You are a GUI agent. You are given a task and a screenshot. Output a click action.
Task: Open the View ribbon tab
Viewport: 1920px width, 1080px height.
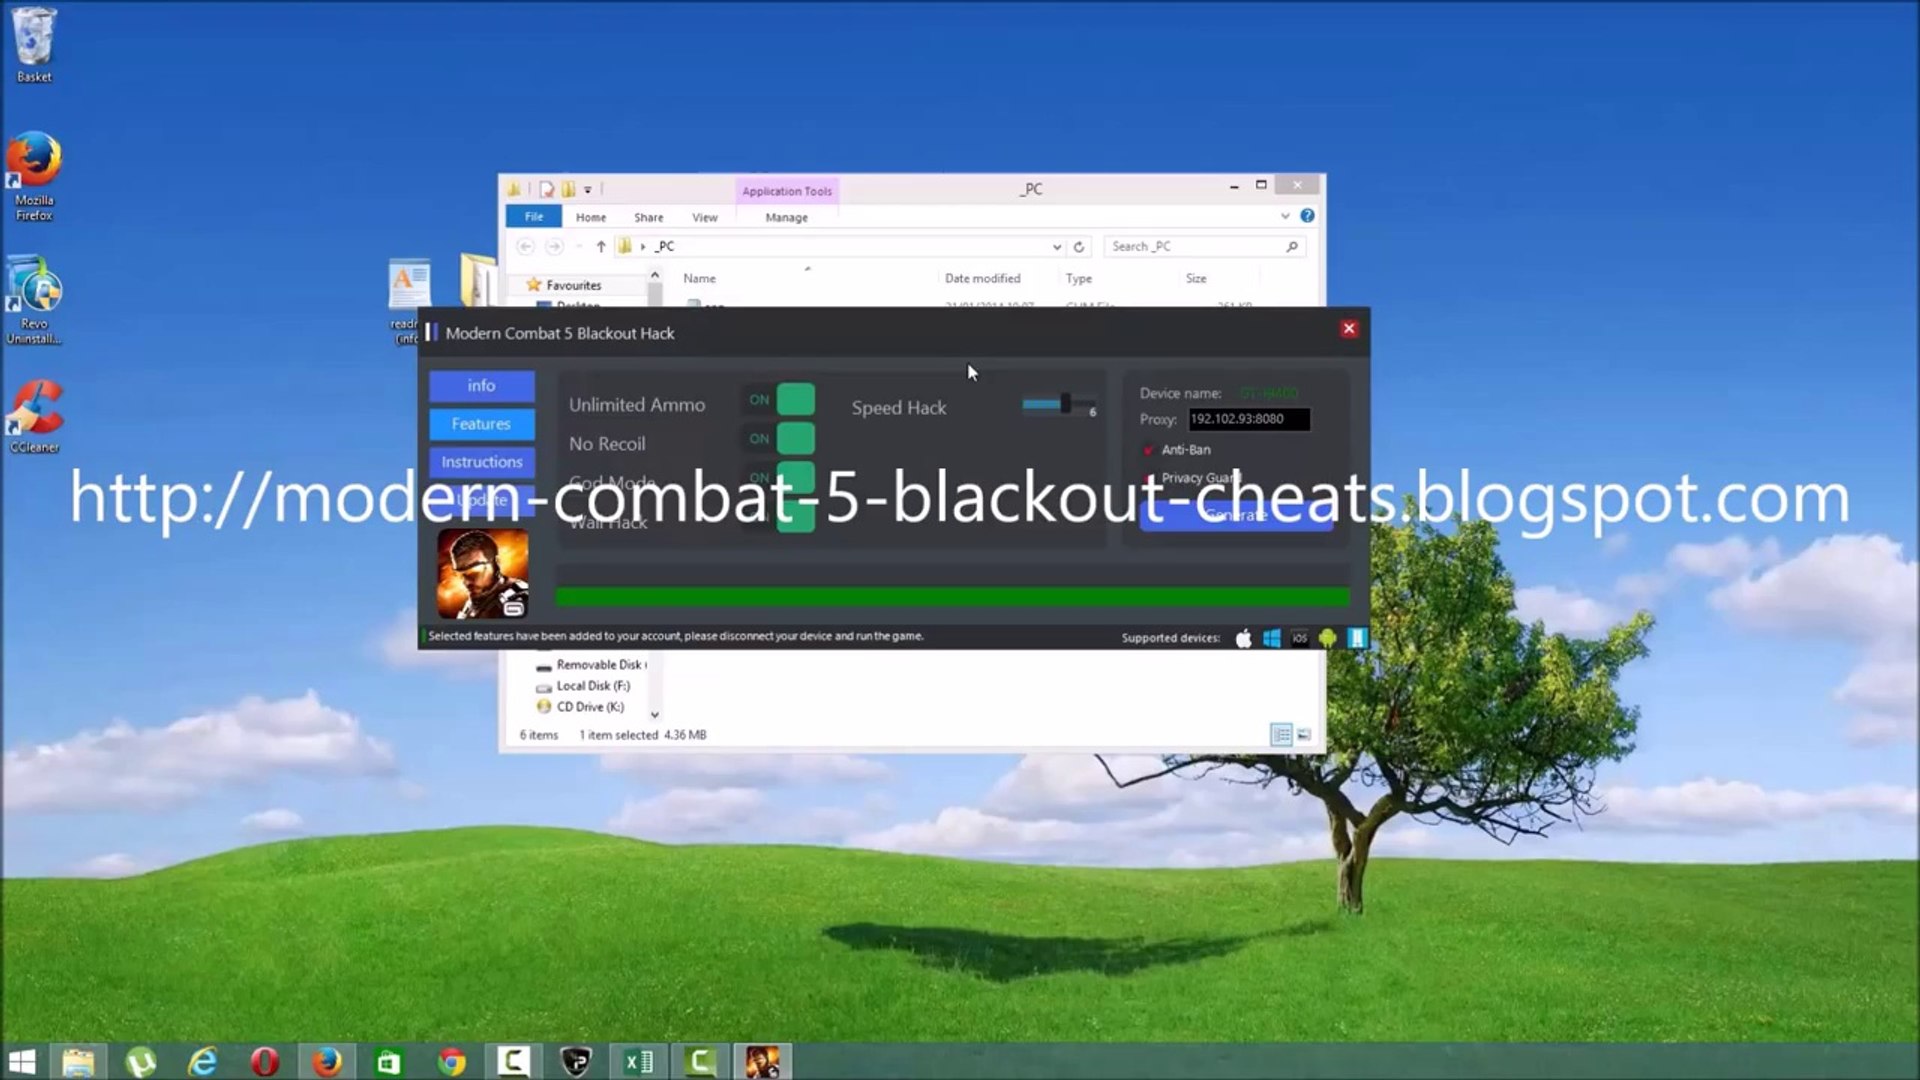pyautogui.click(x=704, y=217)
